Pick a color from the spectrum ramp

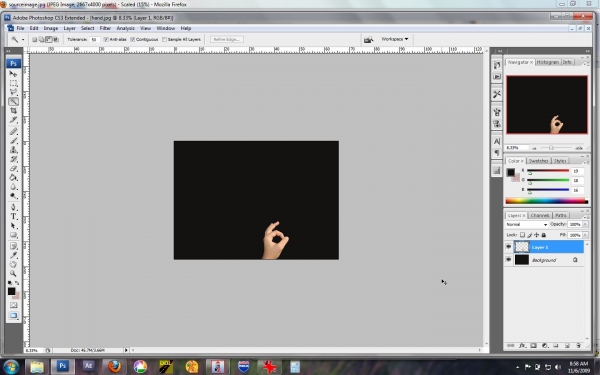[x=546, y=201]
